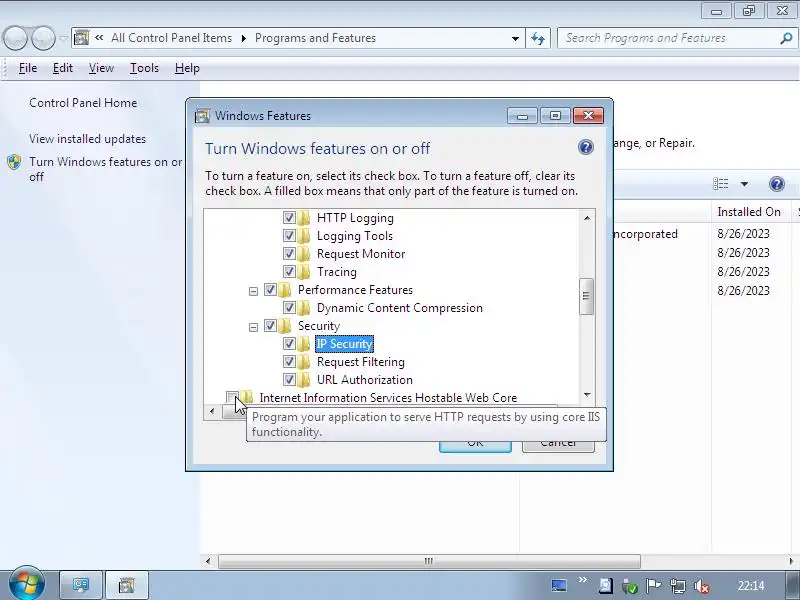Select the Dynamic Content Compression item
The width and height of the screenshot is (800, 600).
pyautogui.click(x=399, y=308)
